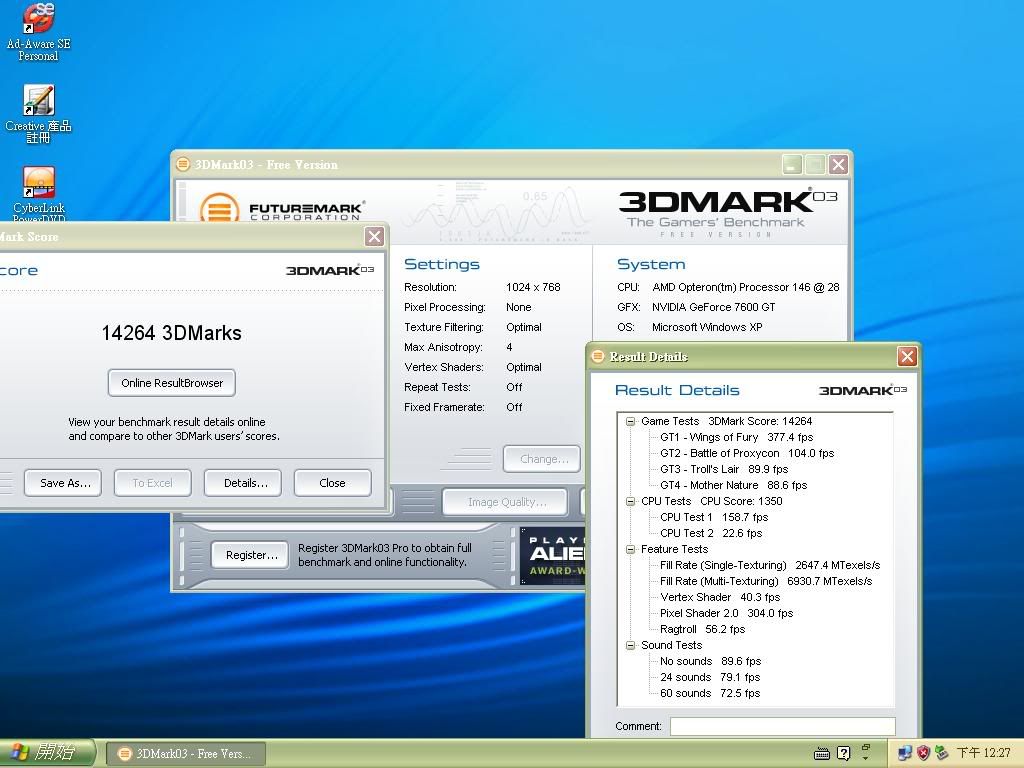Image resolution: width=1024 pixels, height=768 pixels.
Task: Click the Safely Remove Hardware tray icon
Action: click(940, 753)
